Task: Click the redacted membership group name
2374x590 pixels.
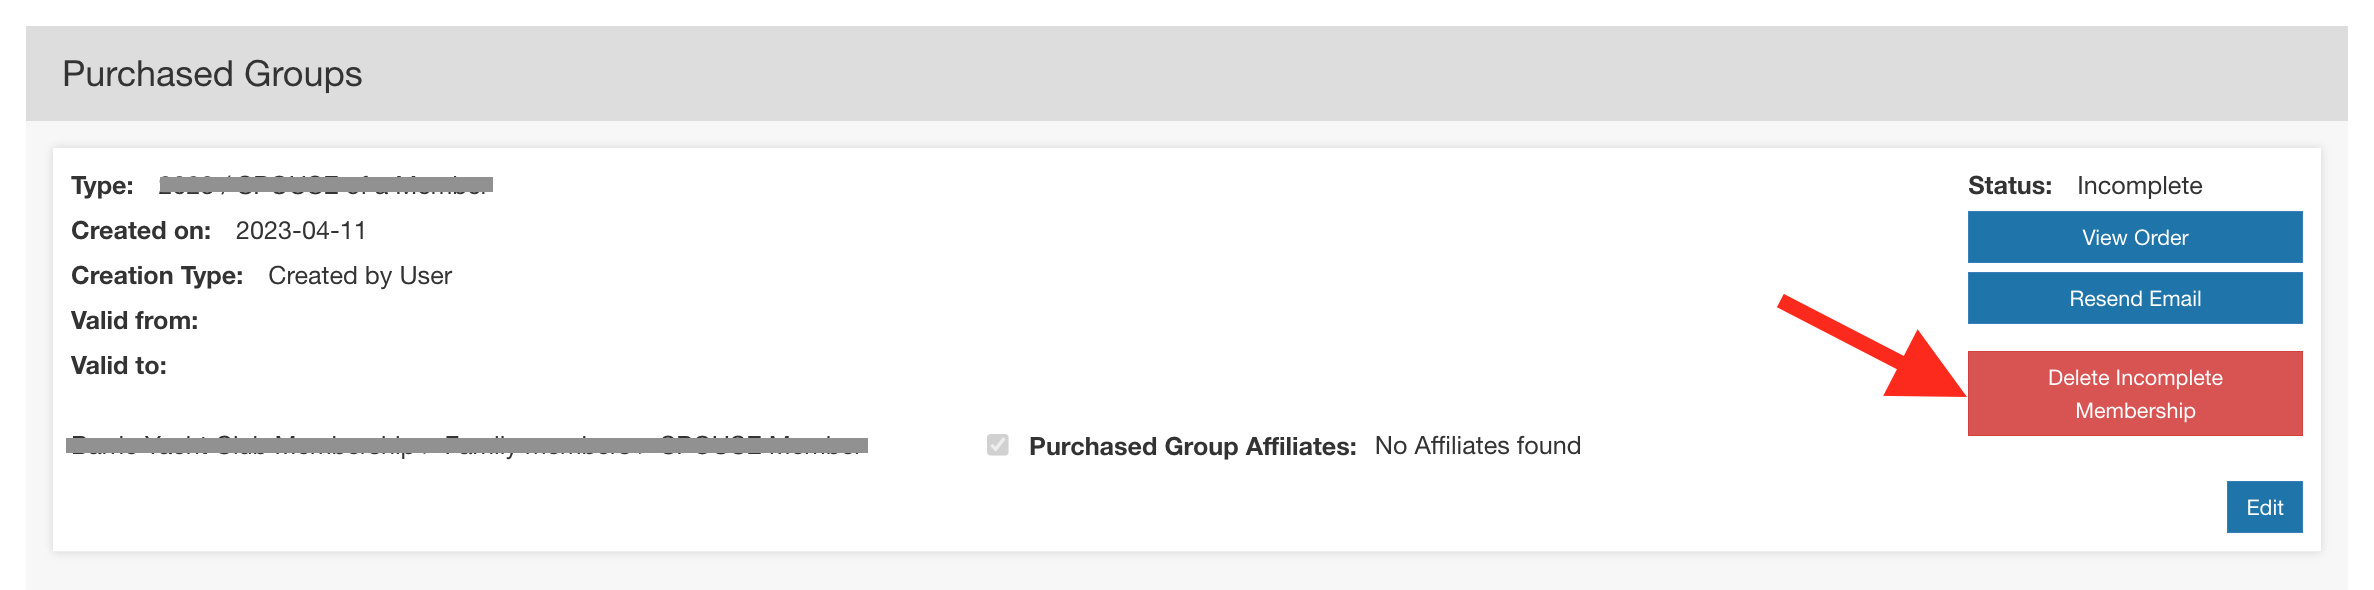Action: 465,446
